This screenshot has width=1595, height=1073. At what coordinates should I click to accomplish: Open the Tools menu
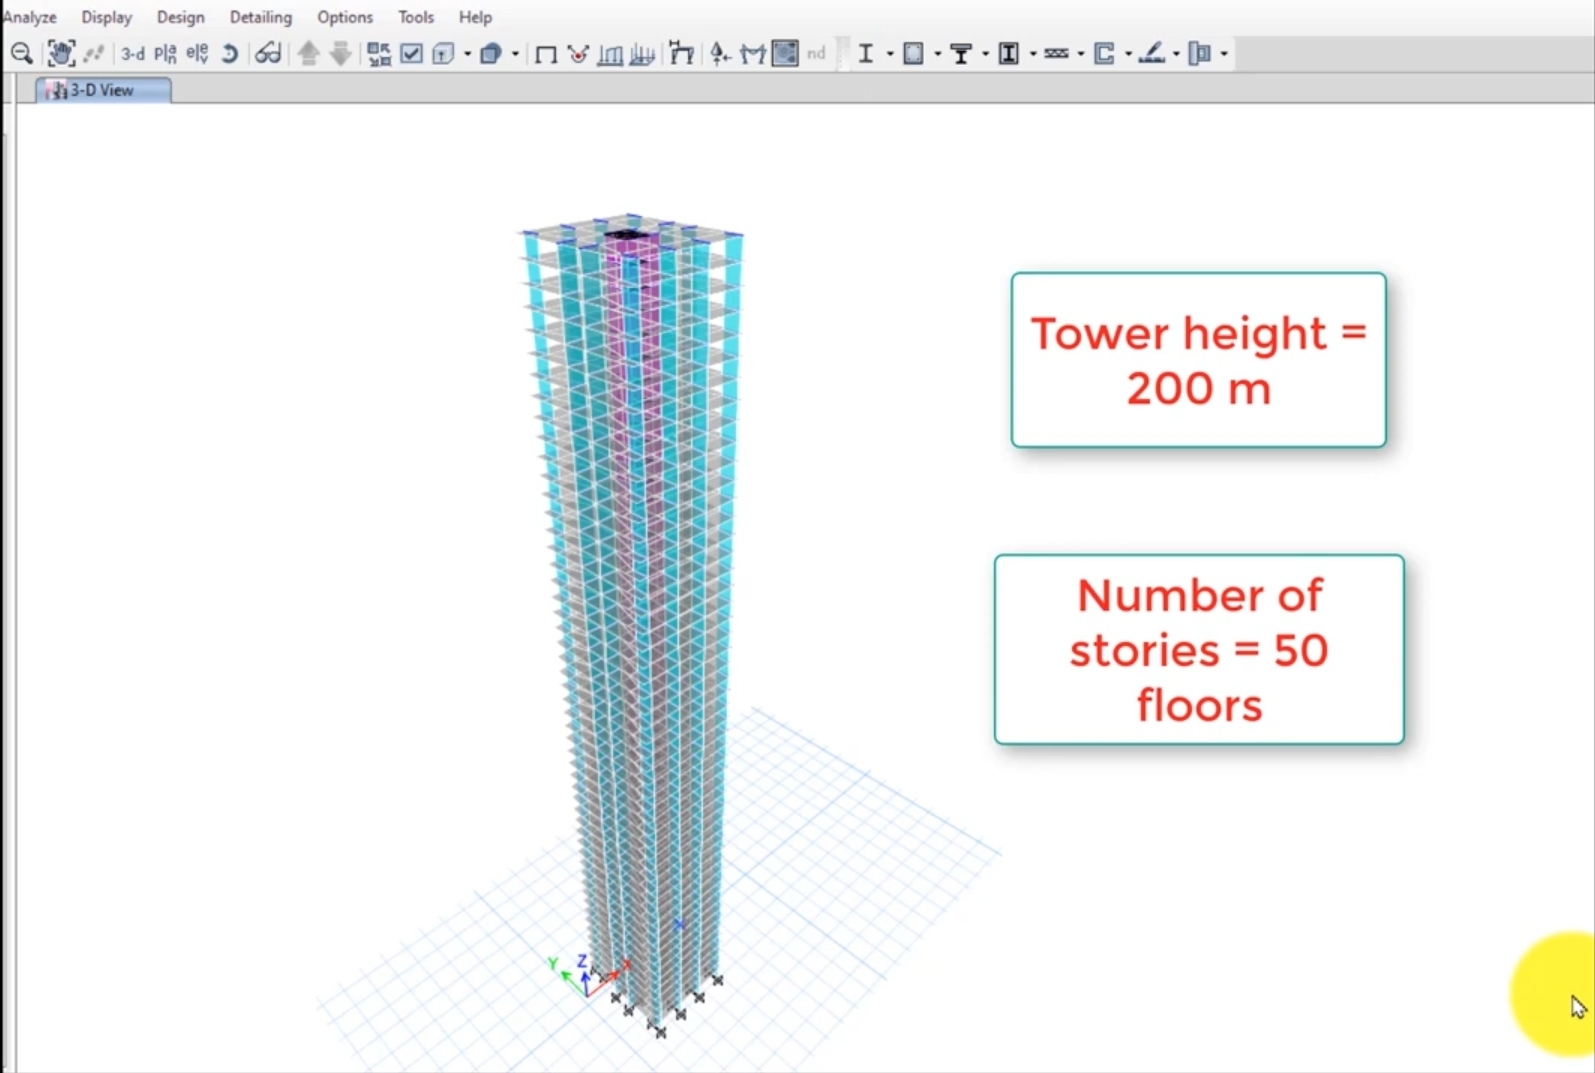(x=416, y=17)
